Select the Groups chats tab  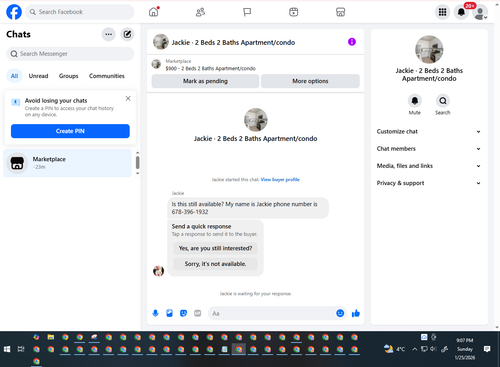click(68, 76)
